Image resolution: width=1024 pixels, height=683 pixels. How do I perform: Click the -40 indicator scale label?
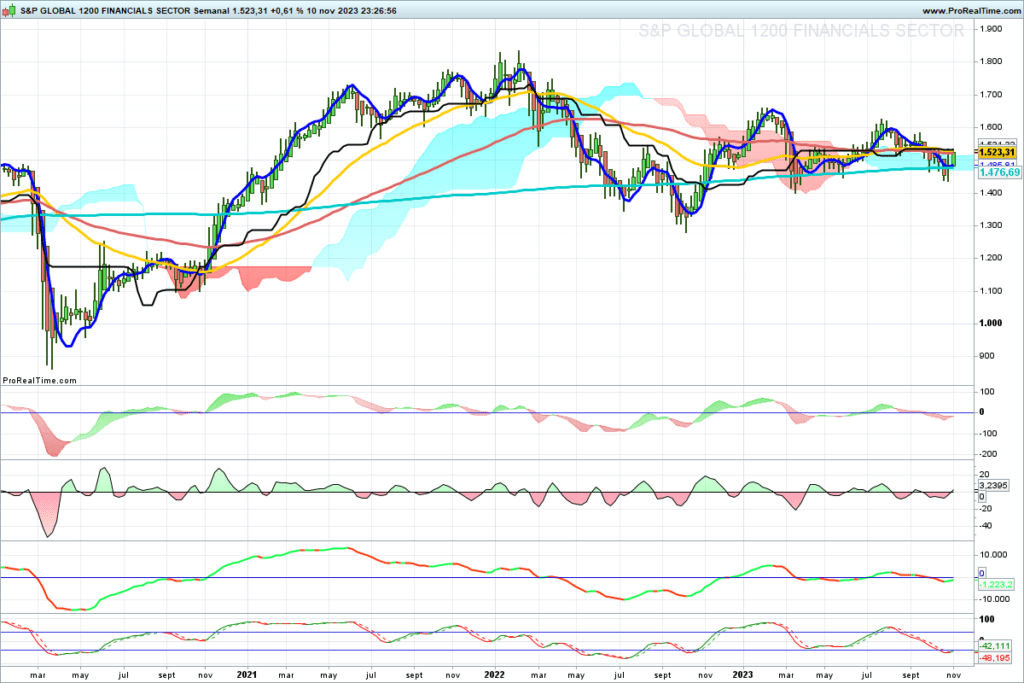pyautogui.click(x=985, y=526)
